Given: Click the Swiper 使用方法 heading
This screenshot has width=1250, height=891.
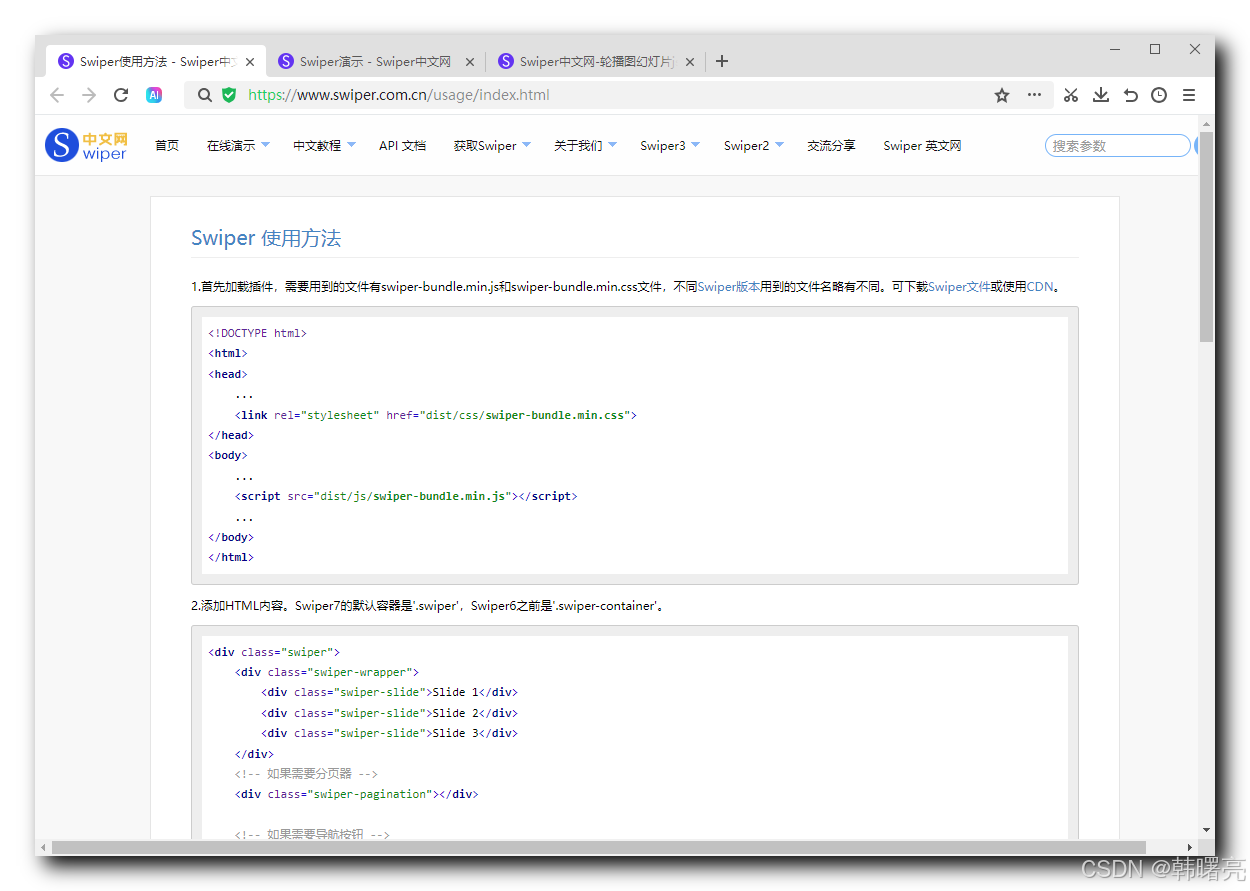Looking at the screenshot, I should [266, 238].
